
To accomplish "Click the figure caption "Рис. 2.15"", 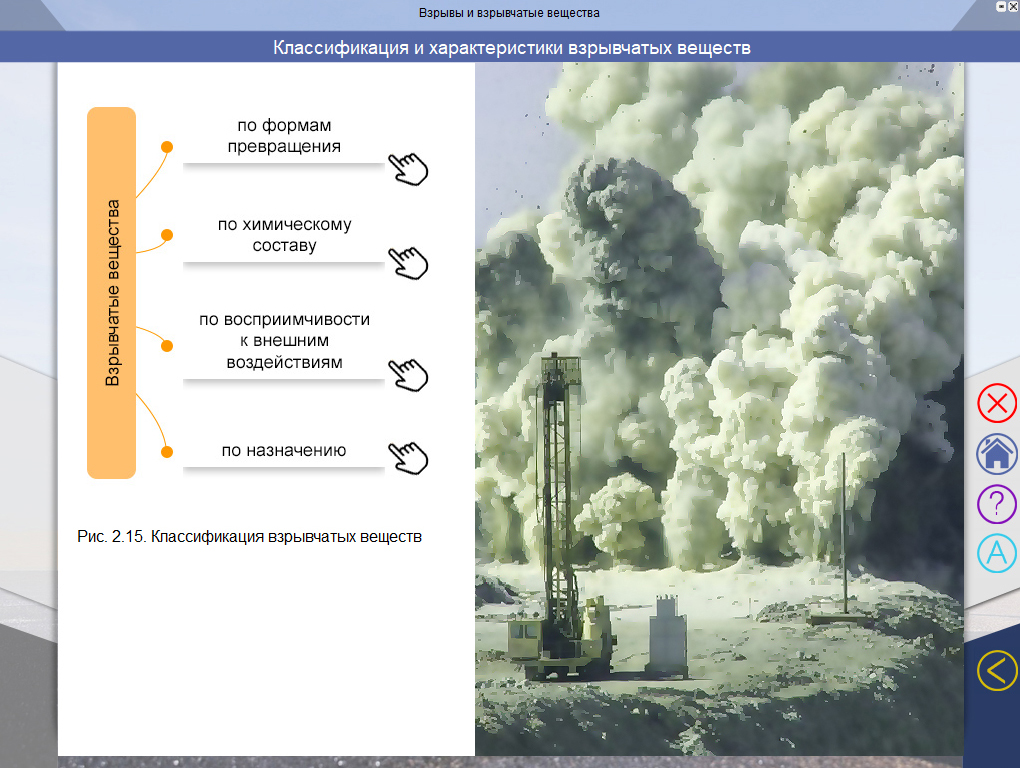I will (x=250, y=537).
